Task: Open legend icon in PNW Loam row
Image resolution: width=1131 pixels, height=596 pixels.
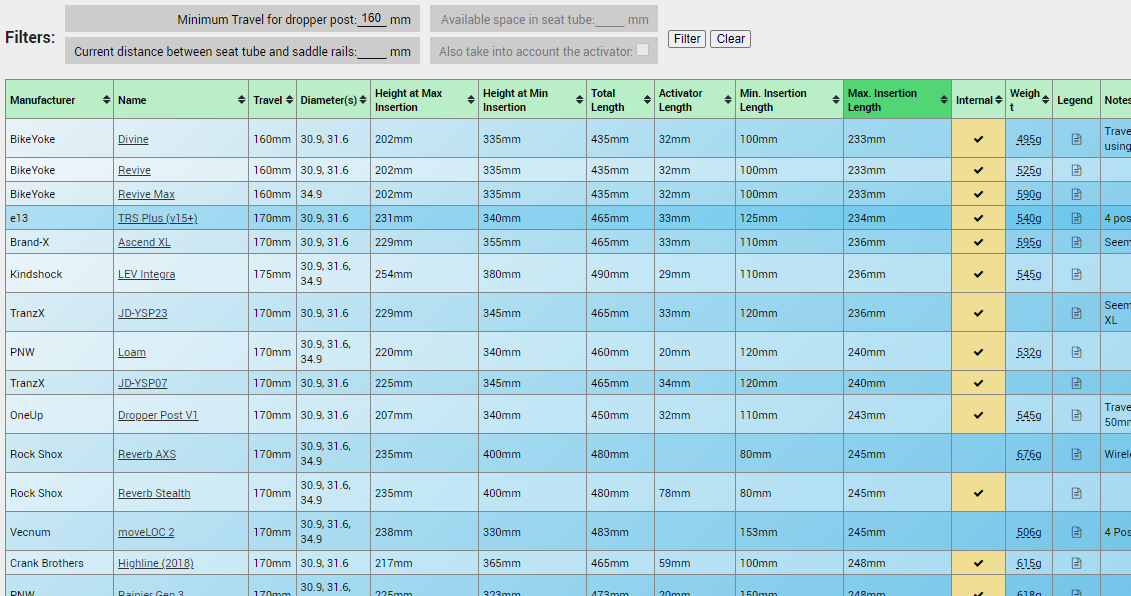Action: [1076, 352]
